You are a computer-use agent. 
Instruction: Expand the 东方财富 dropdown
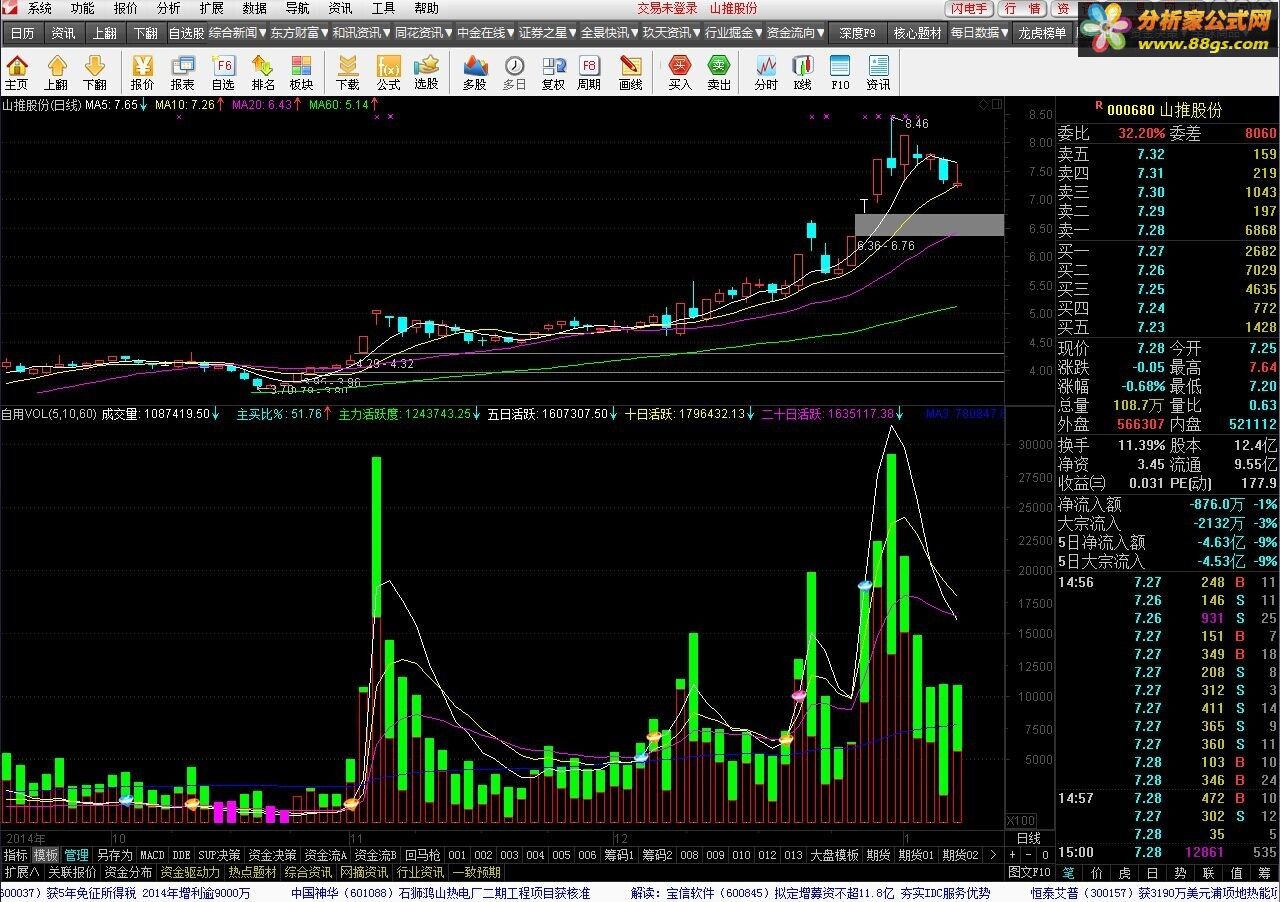[x=300, y=32]
